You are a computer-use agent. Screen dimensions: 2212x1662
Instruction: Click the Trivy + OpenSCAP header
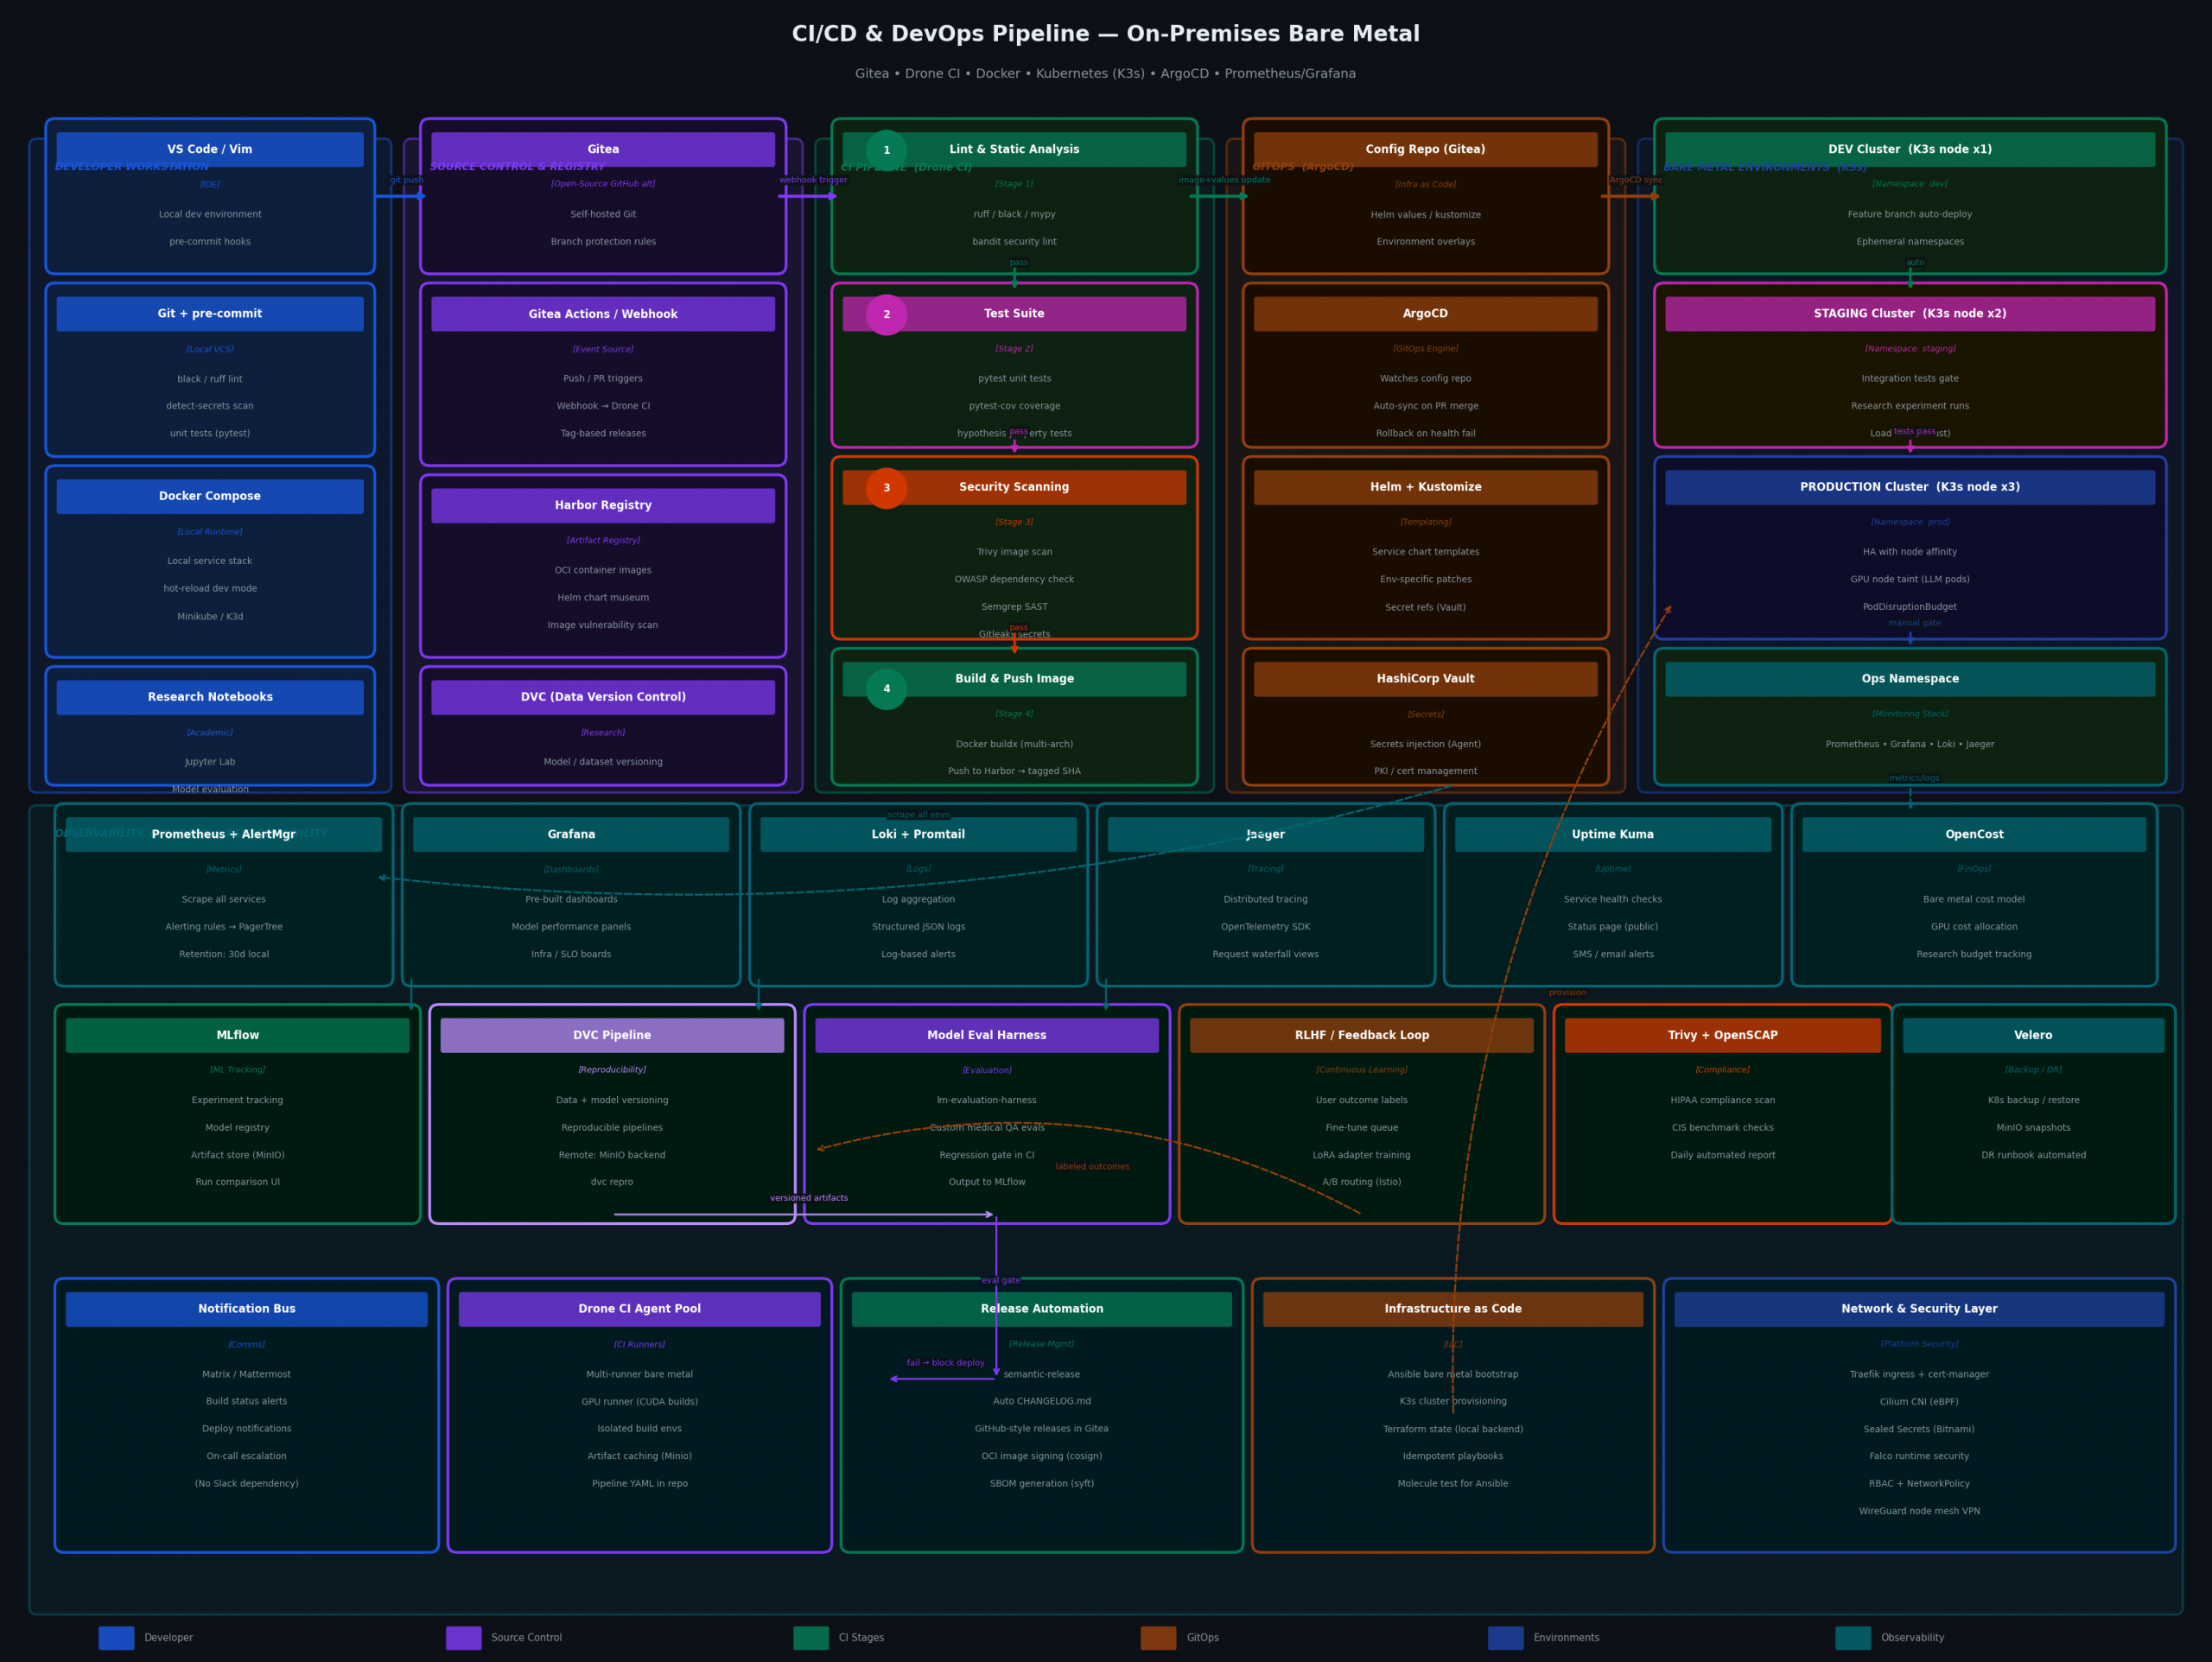(x=1722, y=1035)
